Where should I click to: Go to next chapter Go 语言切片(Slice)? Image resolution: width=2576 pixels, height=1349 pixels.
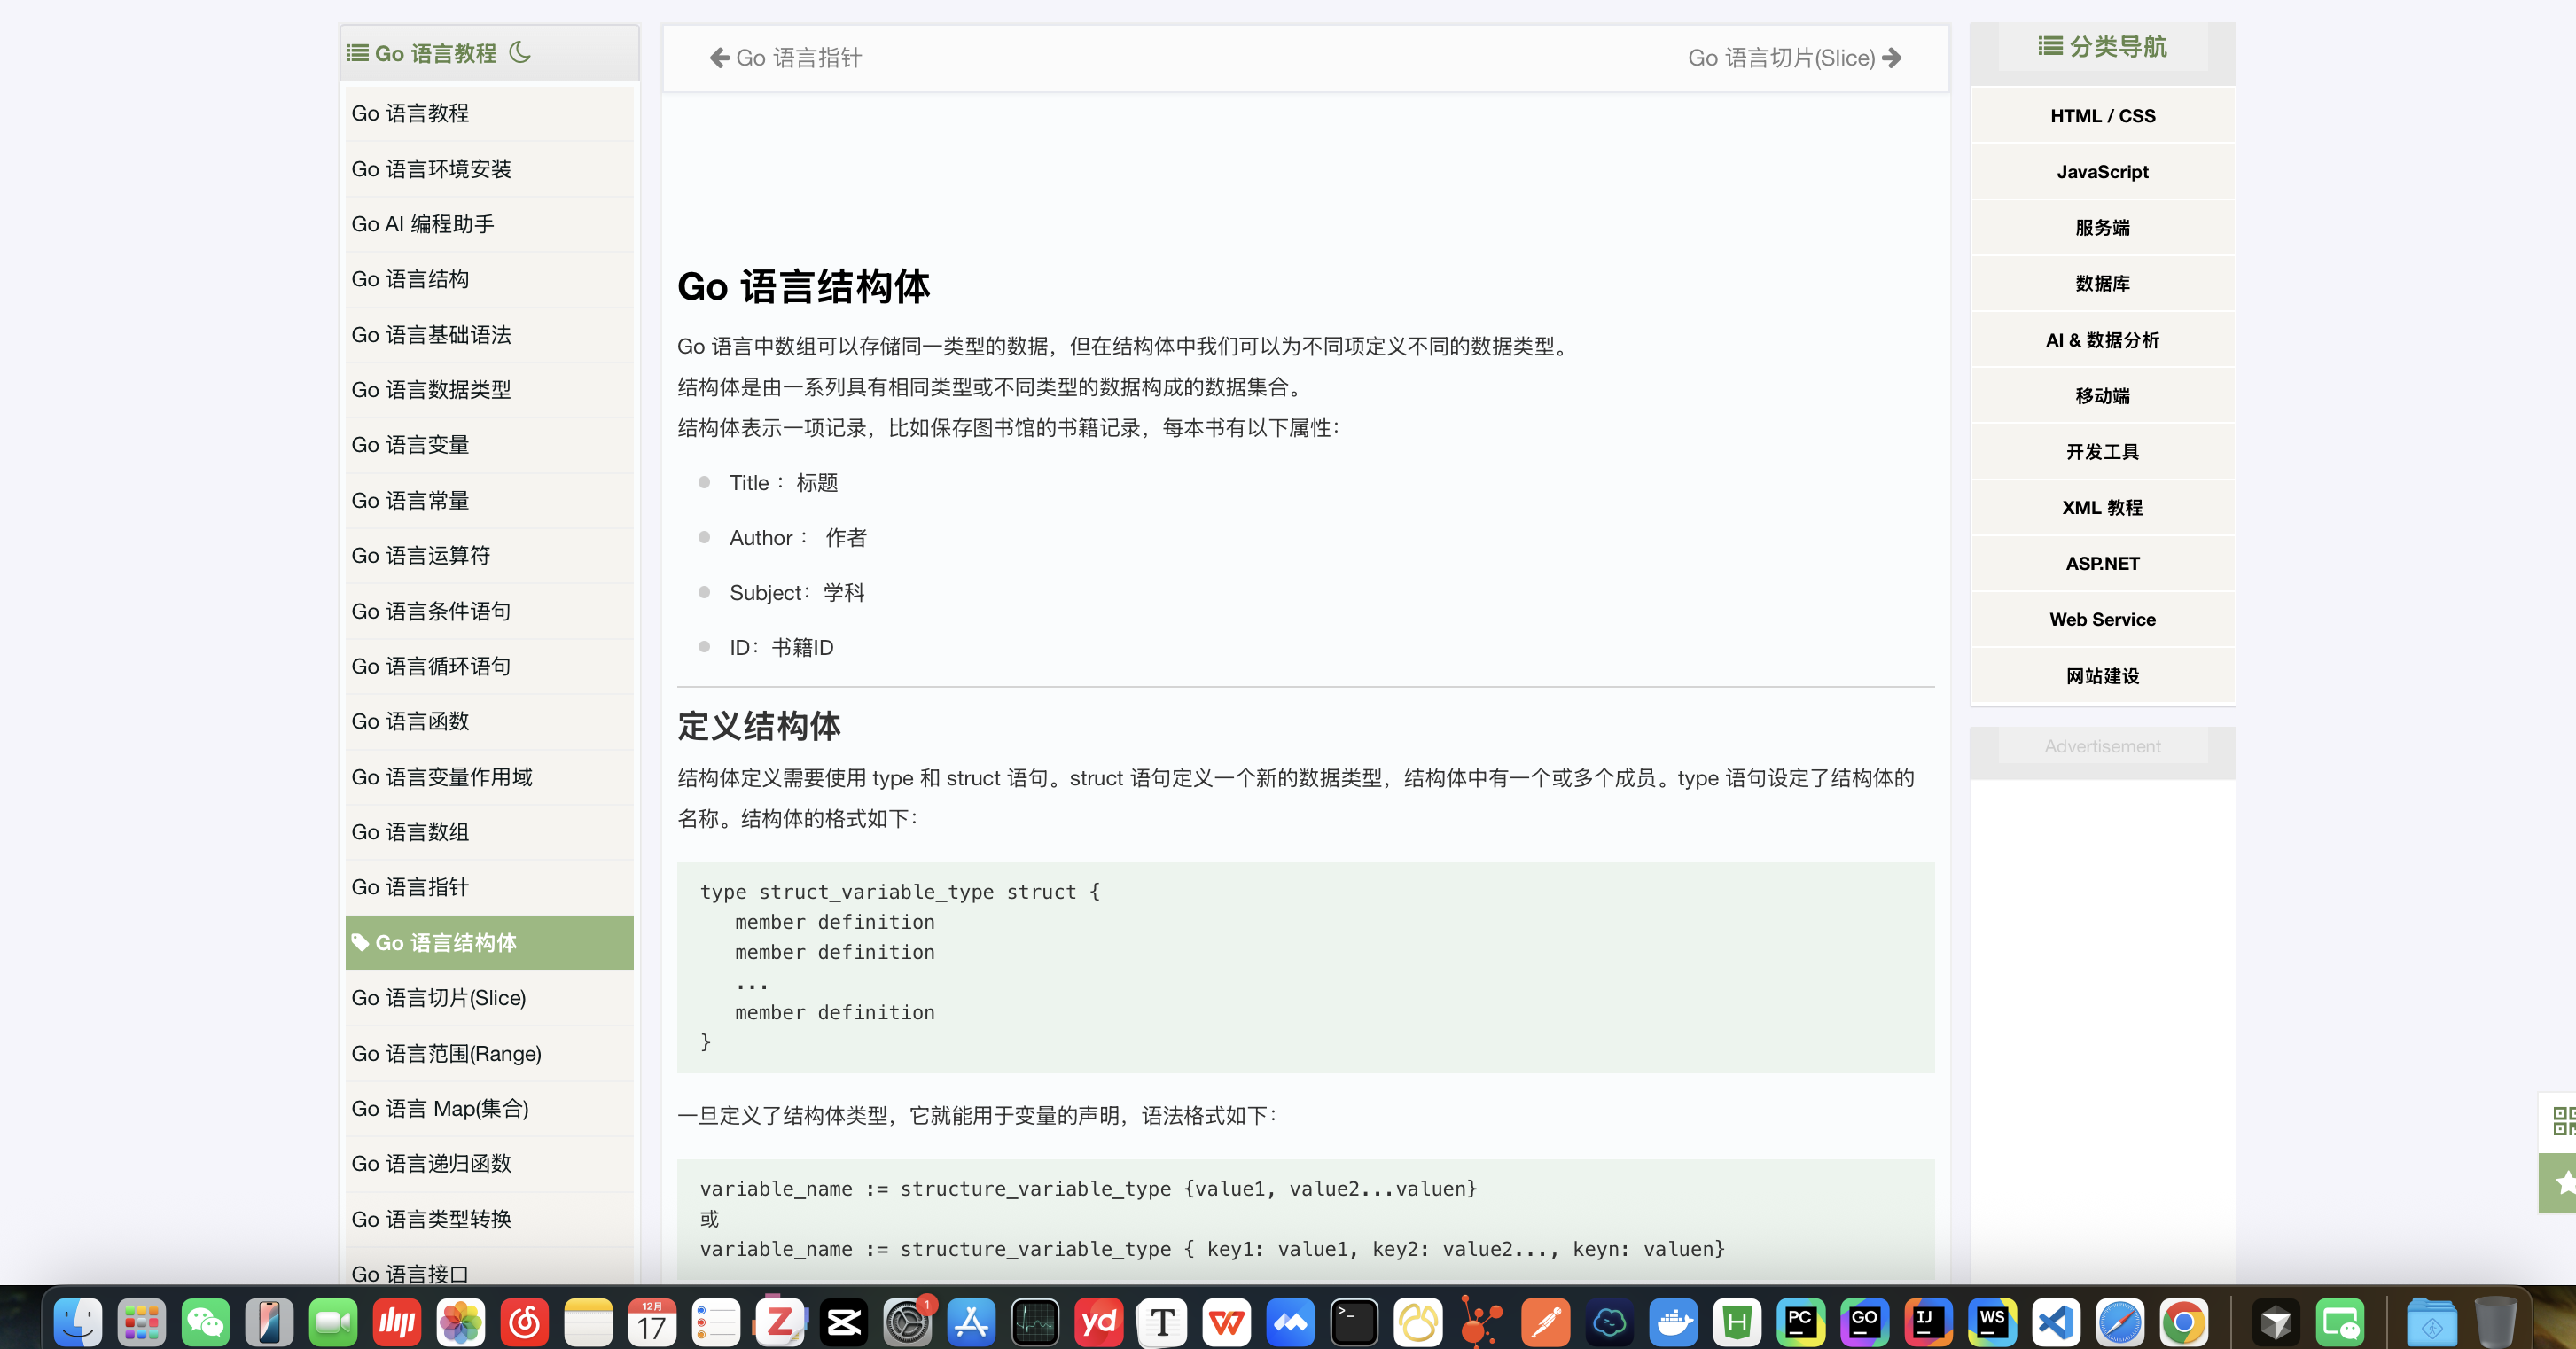point(1794,58)
